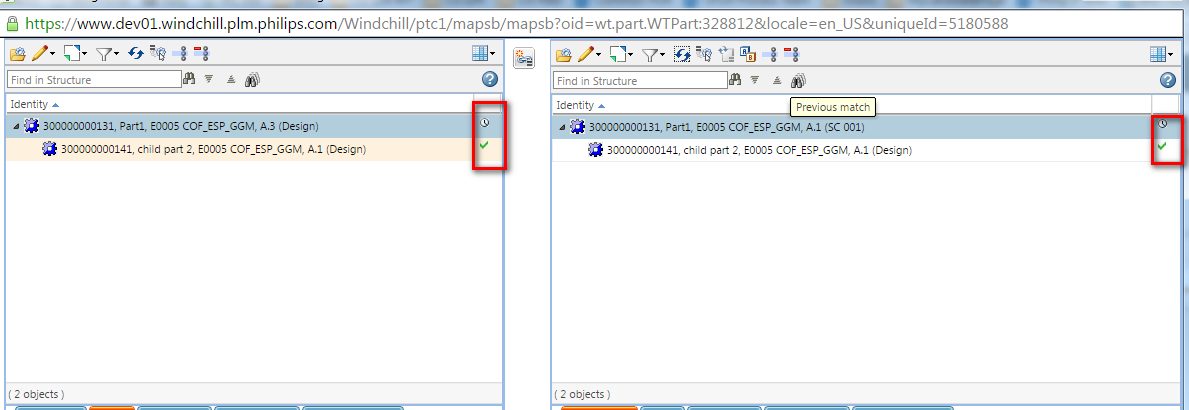Screen dimensions: 1189x410
Task: Click multiple binoculars find-all icon, left pane
Action: (253, 79)
